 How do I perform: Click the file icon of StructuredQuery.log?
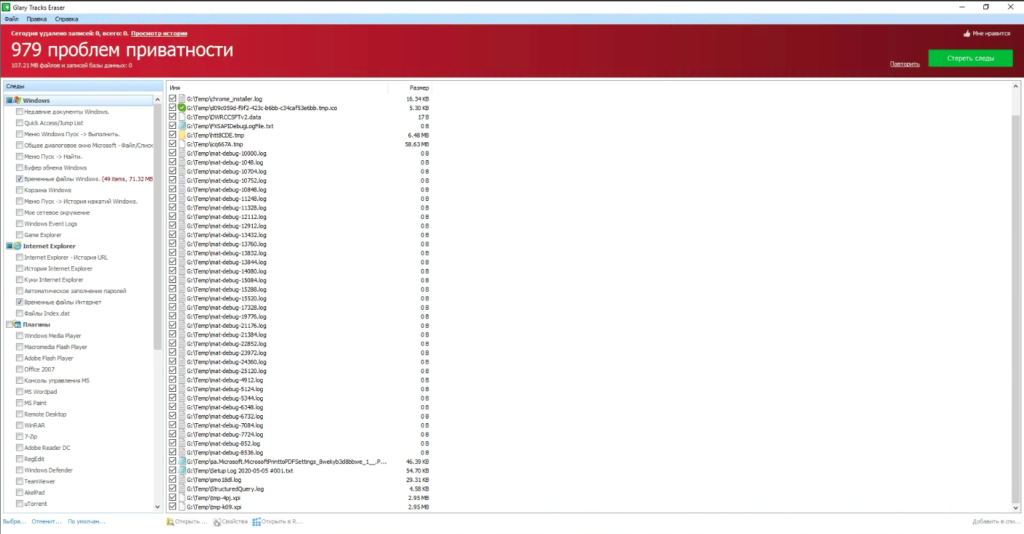(x=182, y=489)
